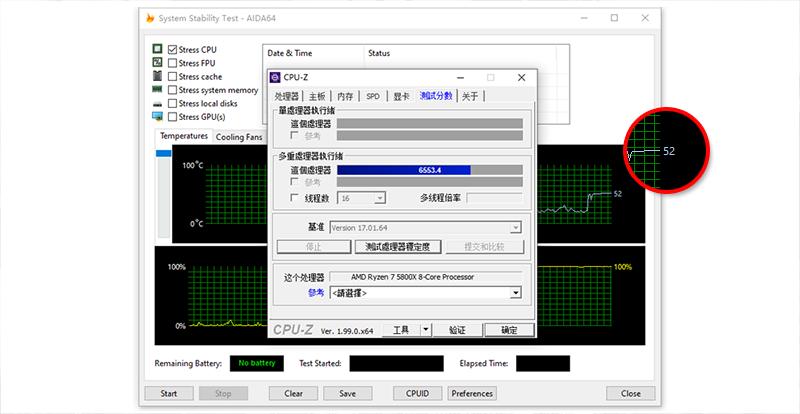Screen dimensions: 800x414
Task: Click the 多线程倍率 value field
Action: tap(494, 198)
